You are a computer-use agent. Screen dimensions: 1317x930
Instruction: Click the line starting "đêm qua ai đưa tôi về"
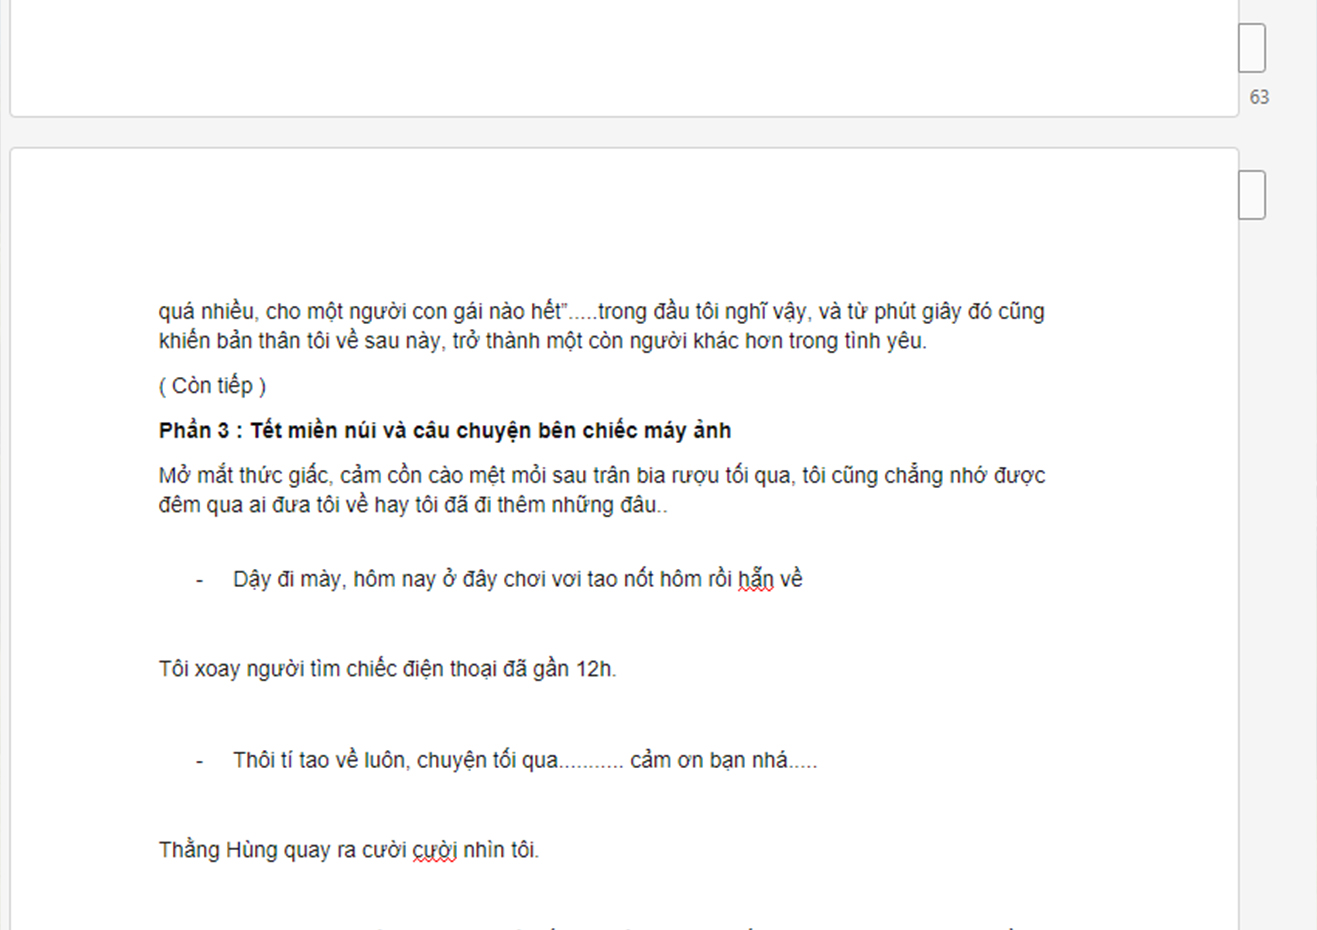pyautogui.click(x=410, y=505)
